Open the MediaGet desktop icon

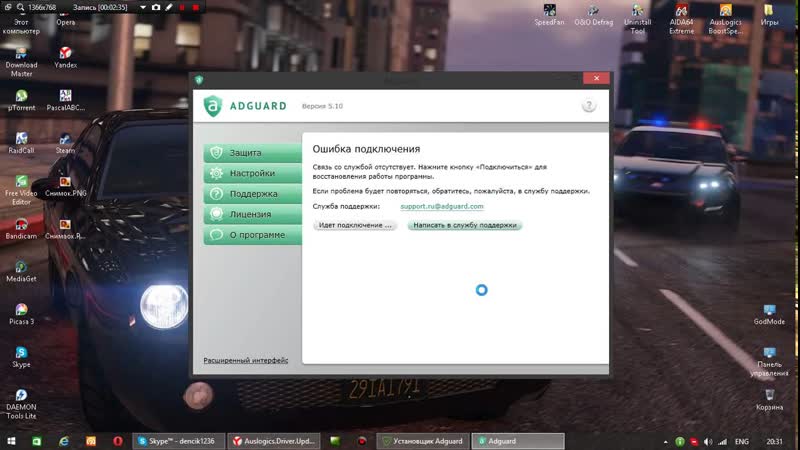21,271
